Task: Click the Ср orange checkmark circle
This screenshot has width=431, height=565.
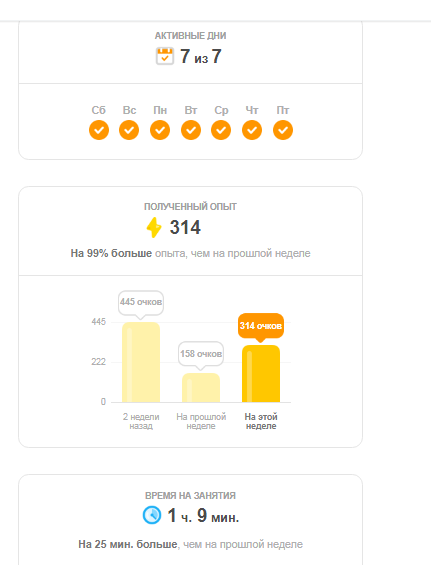Action: [221, 130]
